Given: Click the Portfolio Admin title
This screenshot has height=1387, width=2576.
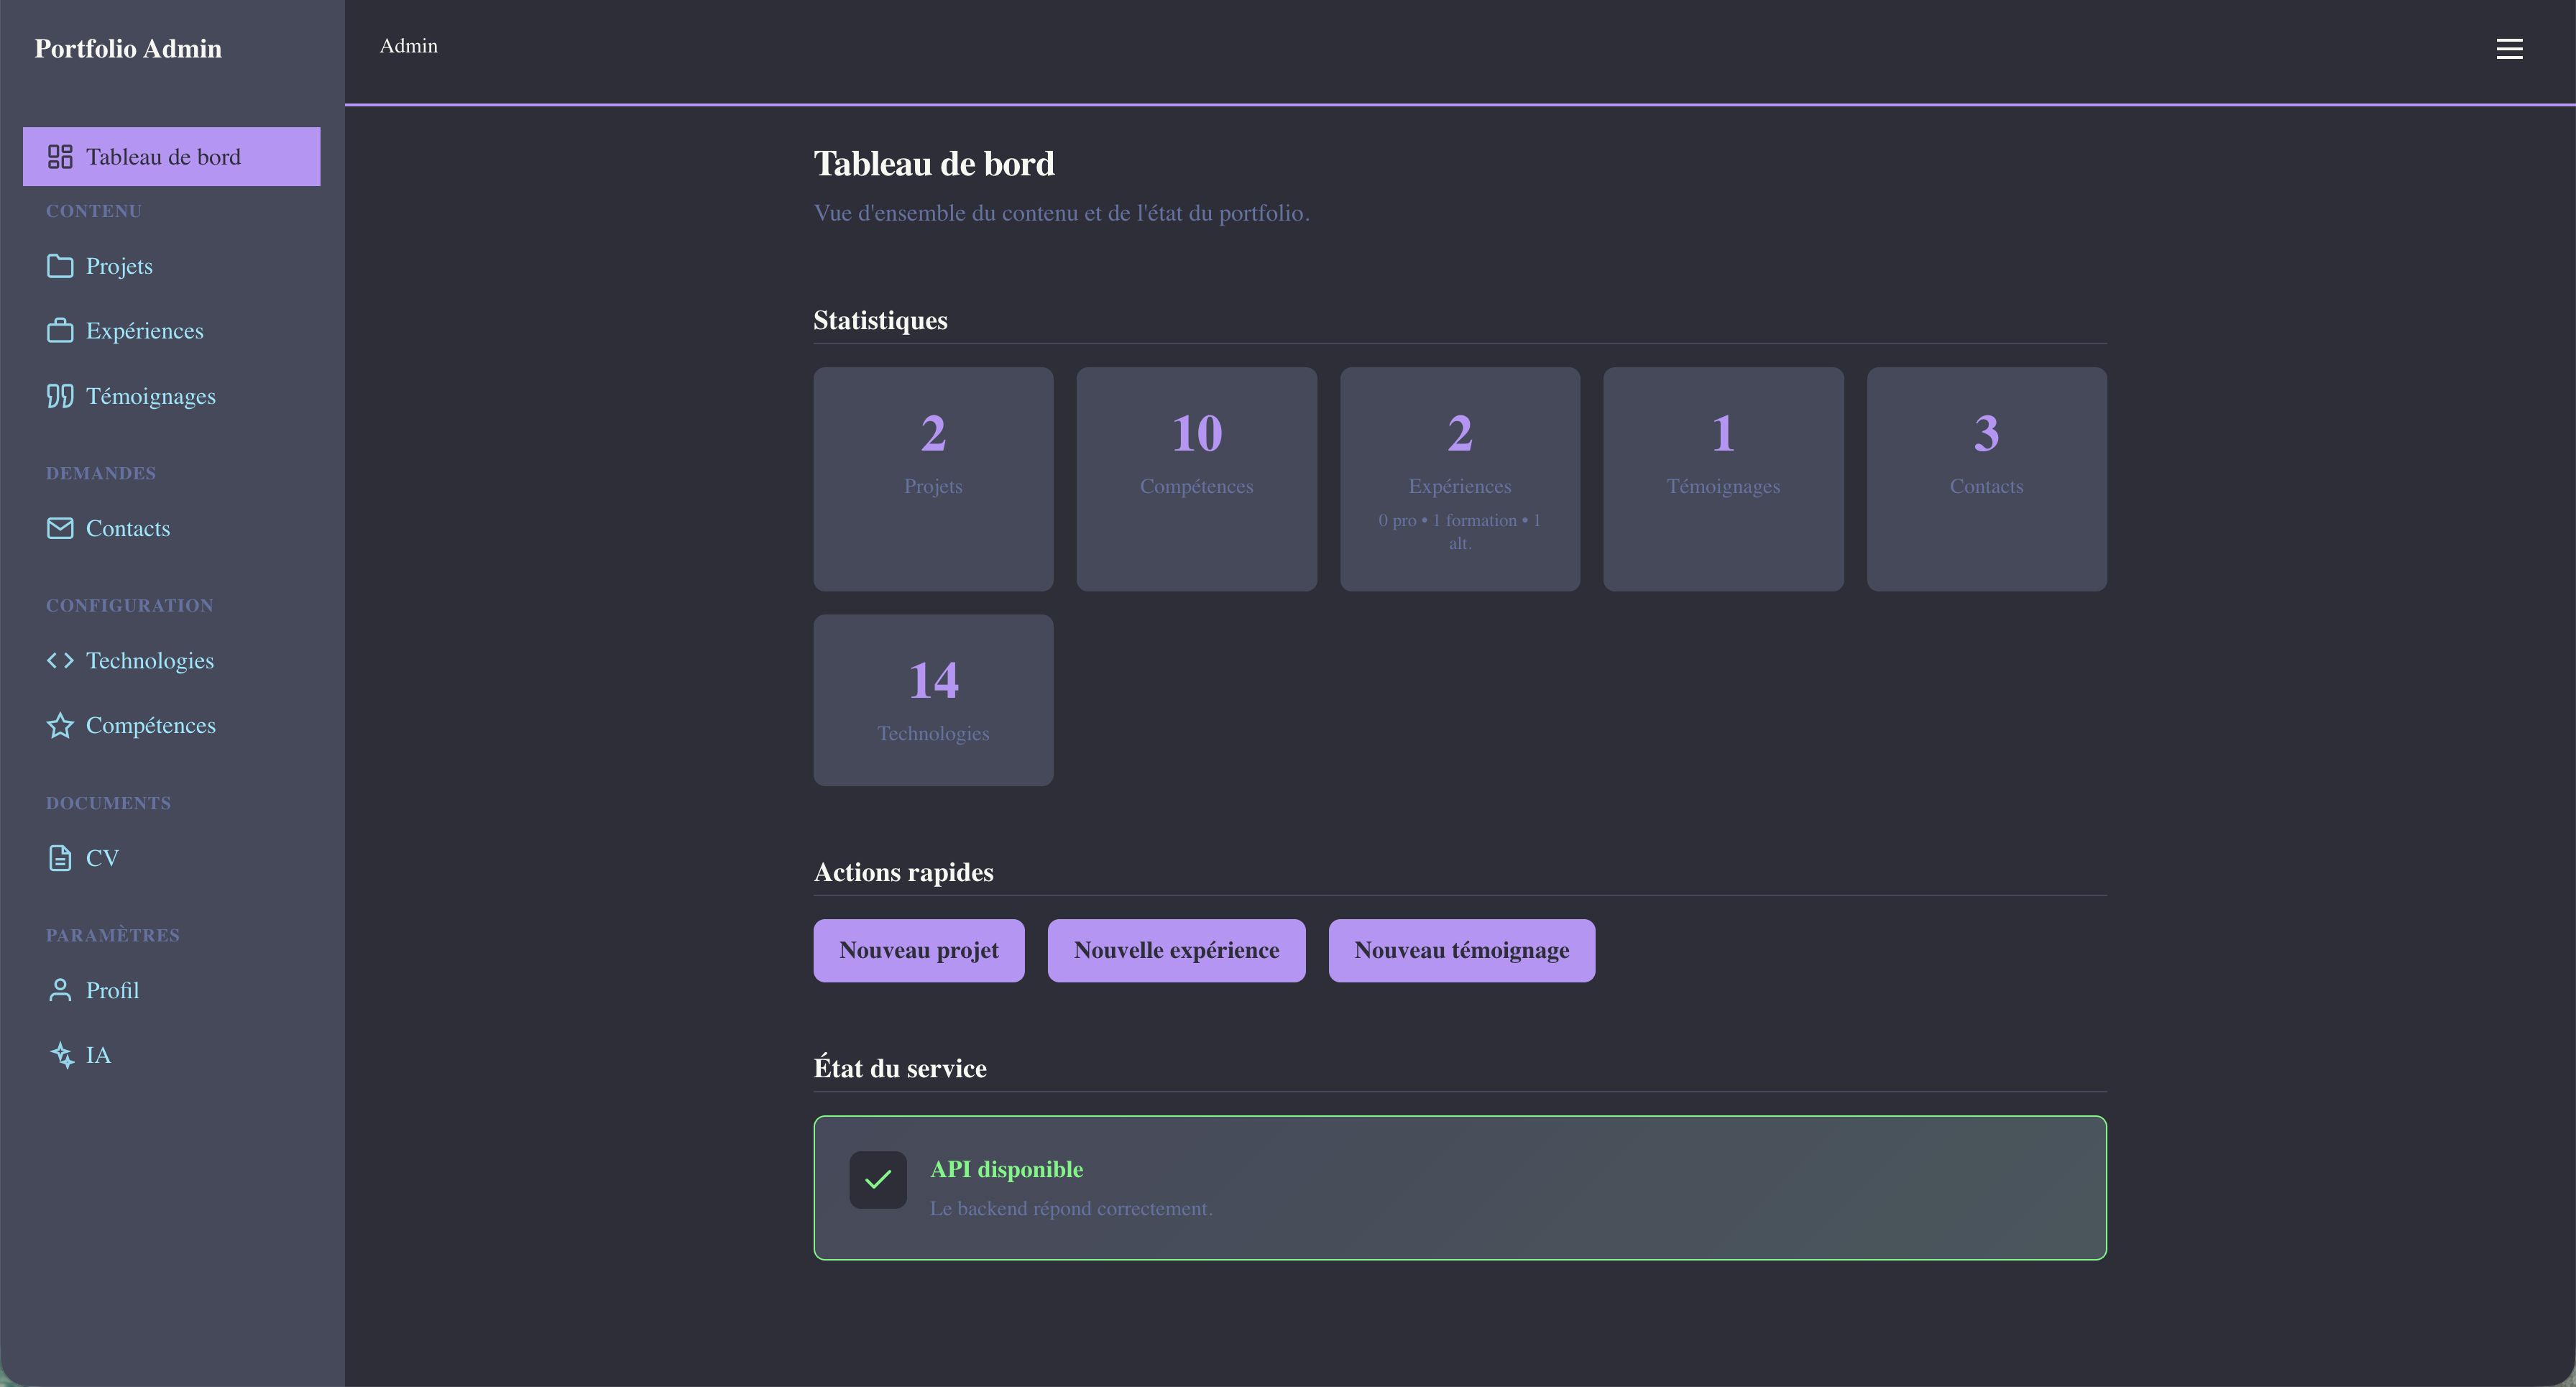Looking at the screenshot, I should (128, 49).
